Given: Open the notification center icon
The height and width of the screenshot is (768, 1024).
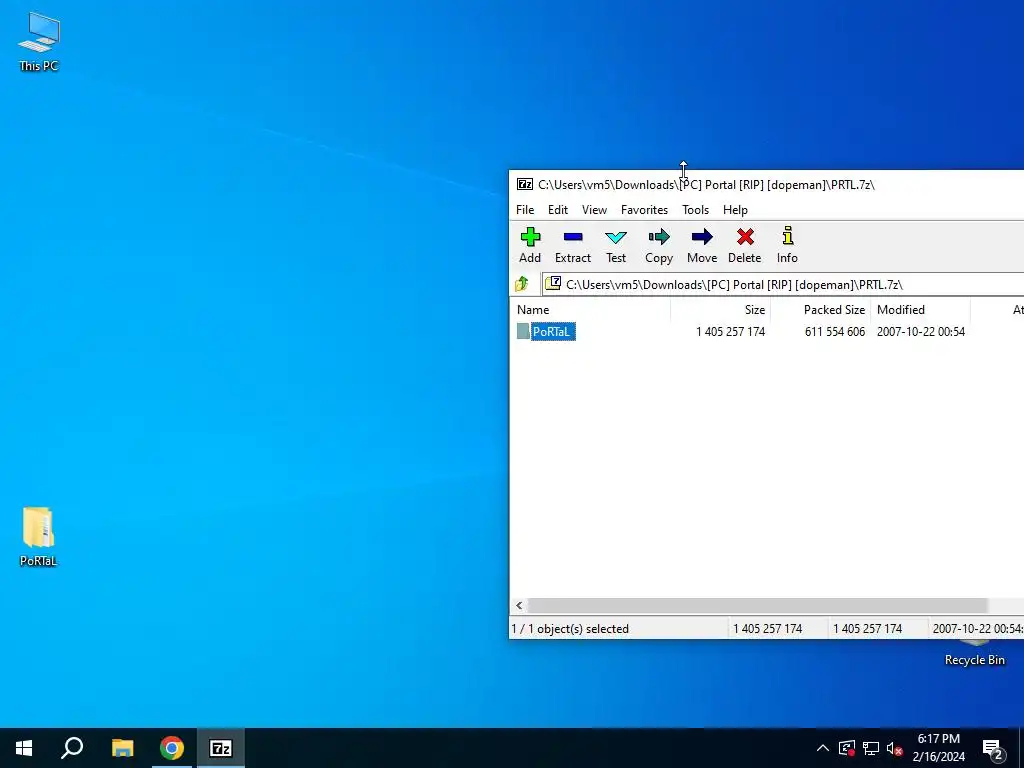Looking at the screenshot, I should [993, 749].
